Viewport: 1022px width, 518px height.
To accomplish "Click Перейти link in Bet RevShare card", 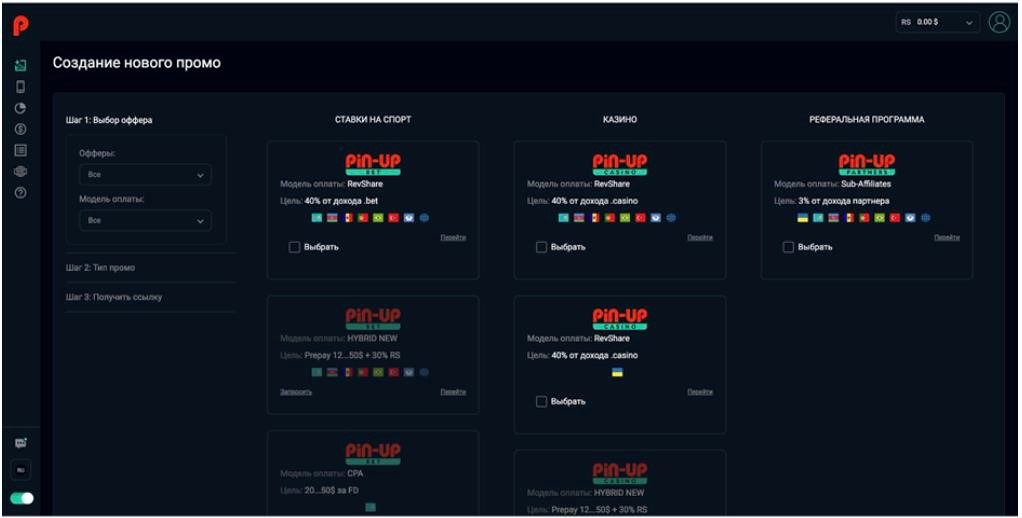I will point(453,238).
